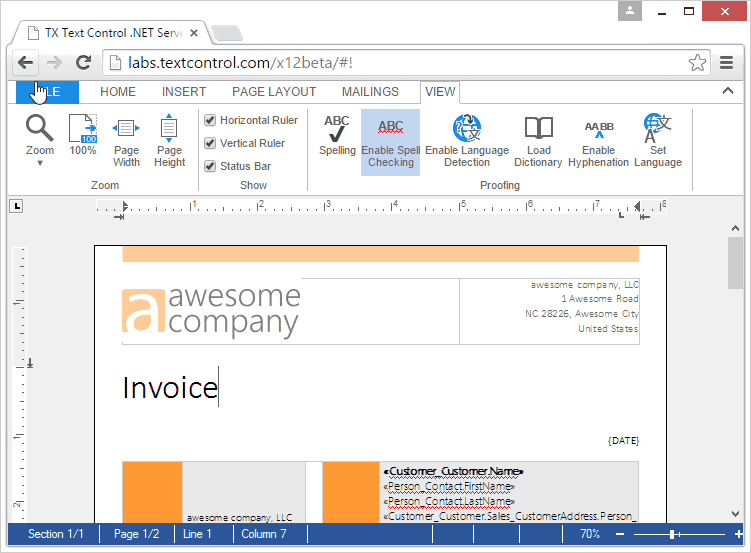Image resolution: width=751 pixels, height=553 pixels.
Task: Collapse the ribbon with the chevron
Action: pos(727,91)
